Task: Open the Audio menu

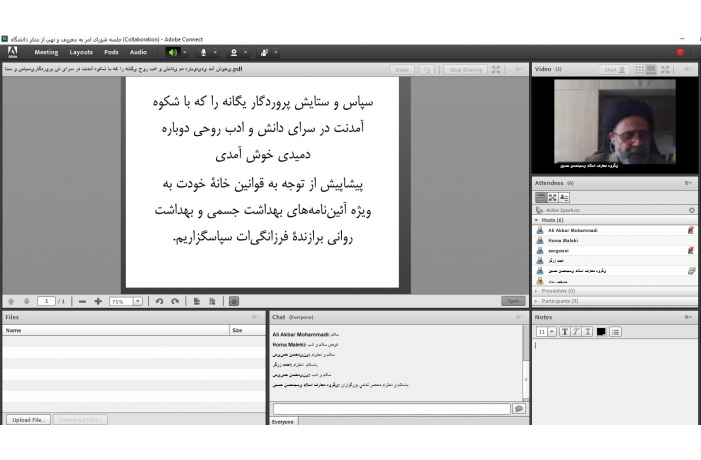Action: pos(138,52)
